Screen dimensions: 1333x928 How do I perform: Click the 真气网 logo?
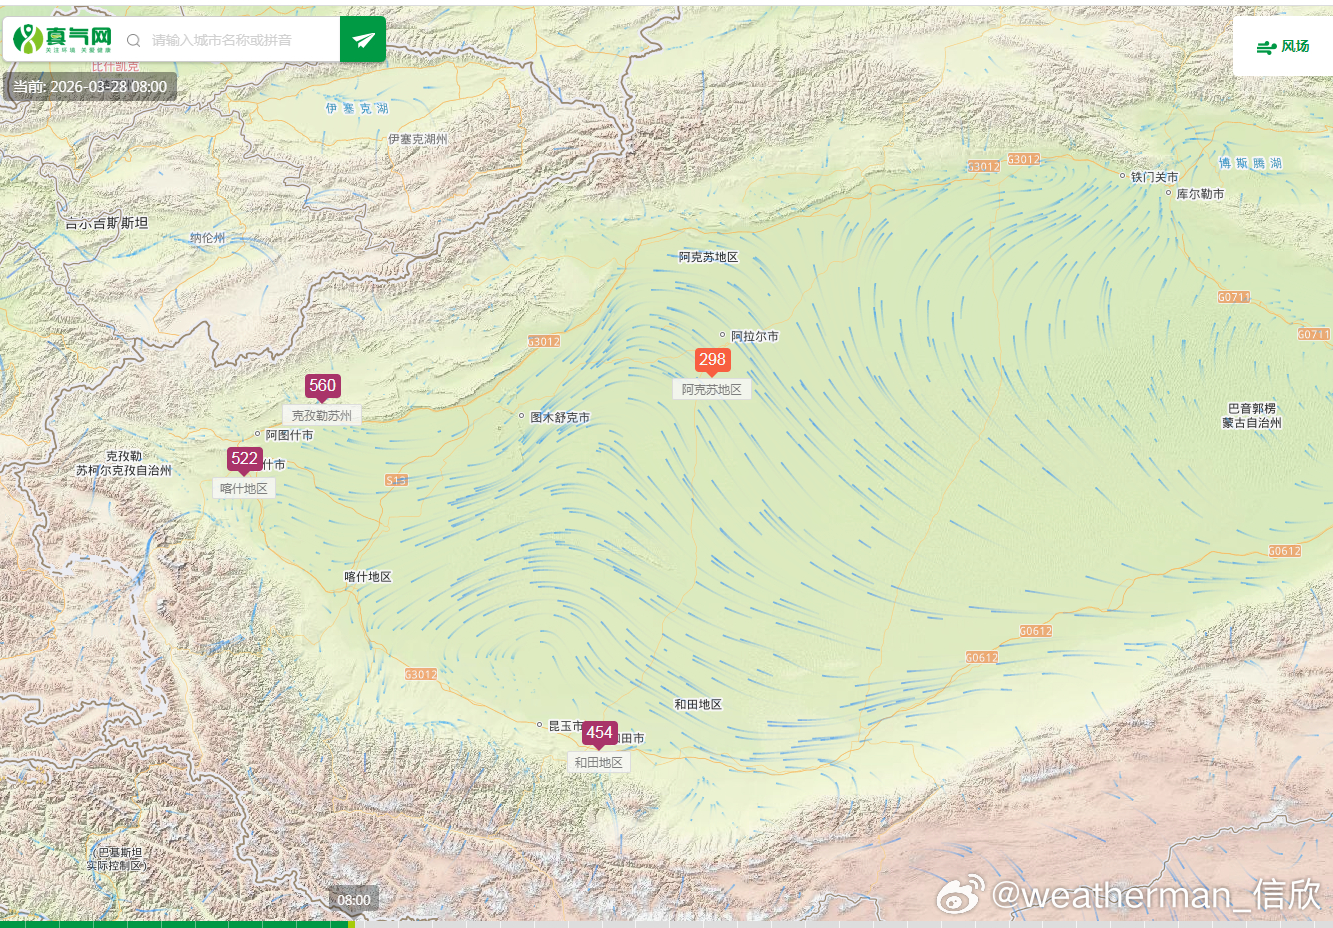tap(62, 40)
